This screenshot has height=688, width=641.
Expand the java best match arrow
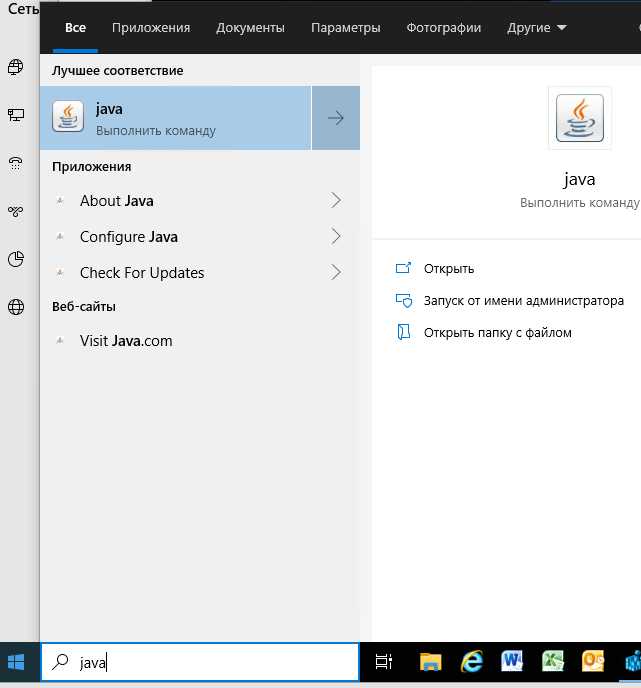click(x=336, y=118)
